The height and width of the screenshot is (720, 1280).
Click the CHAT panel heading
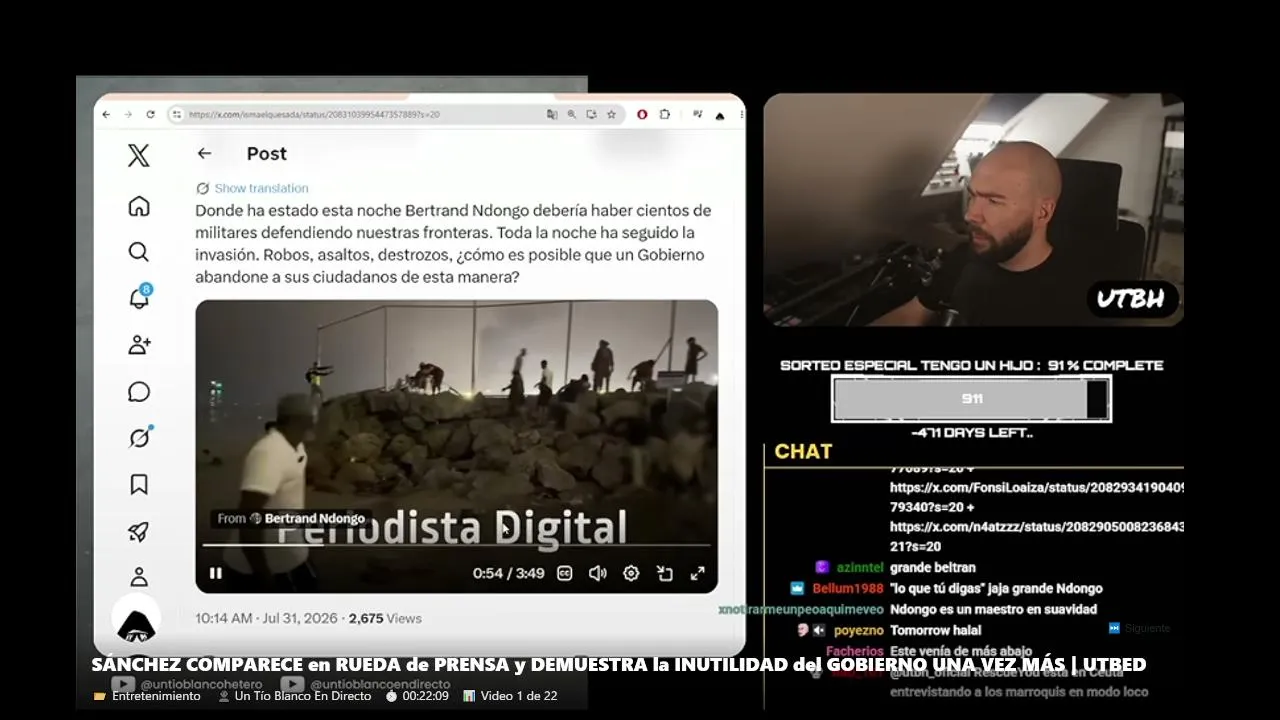click(x=803, y=452)
